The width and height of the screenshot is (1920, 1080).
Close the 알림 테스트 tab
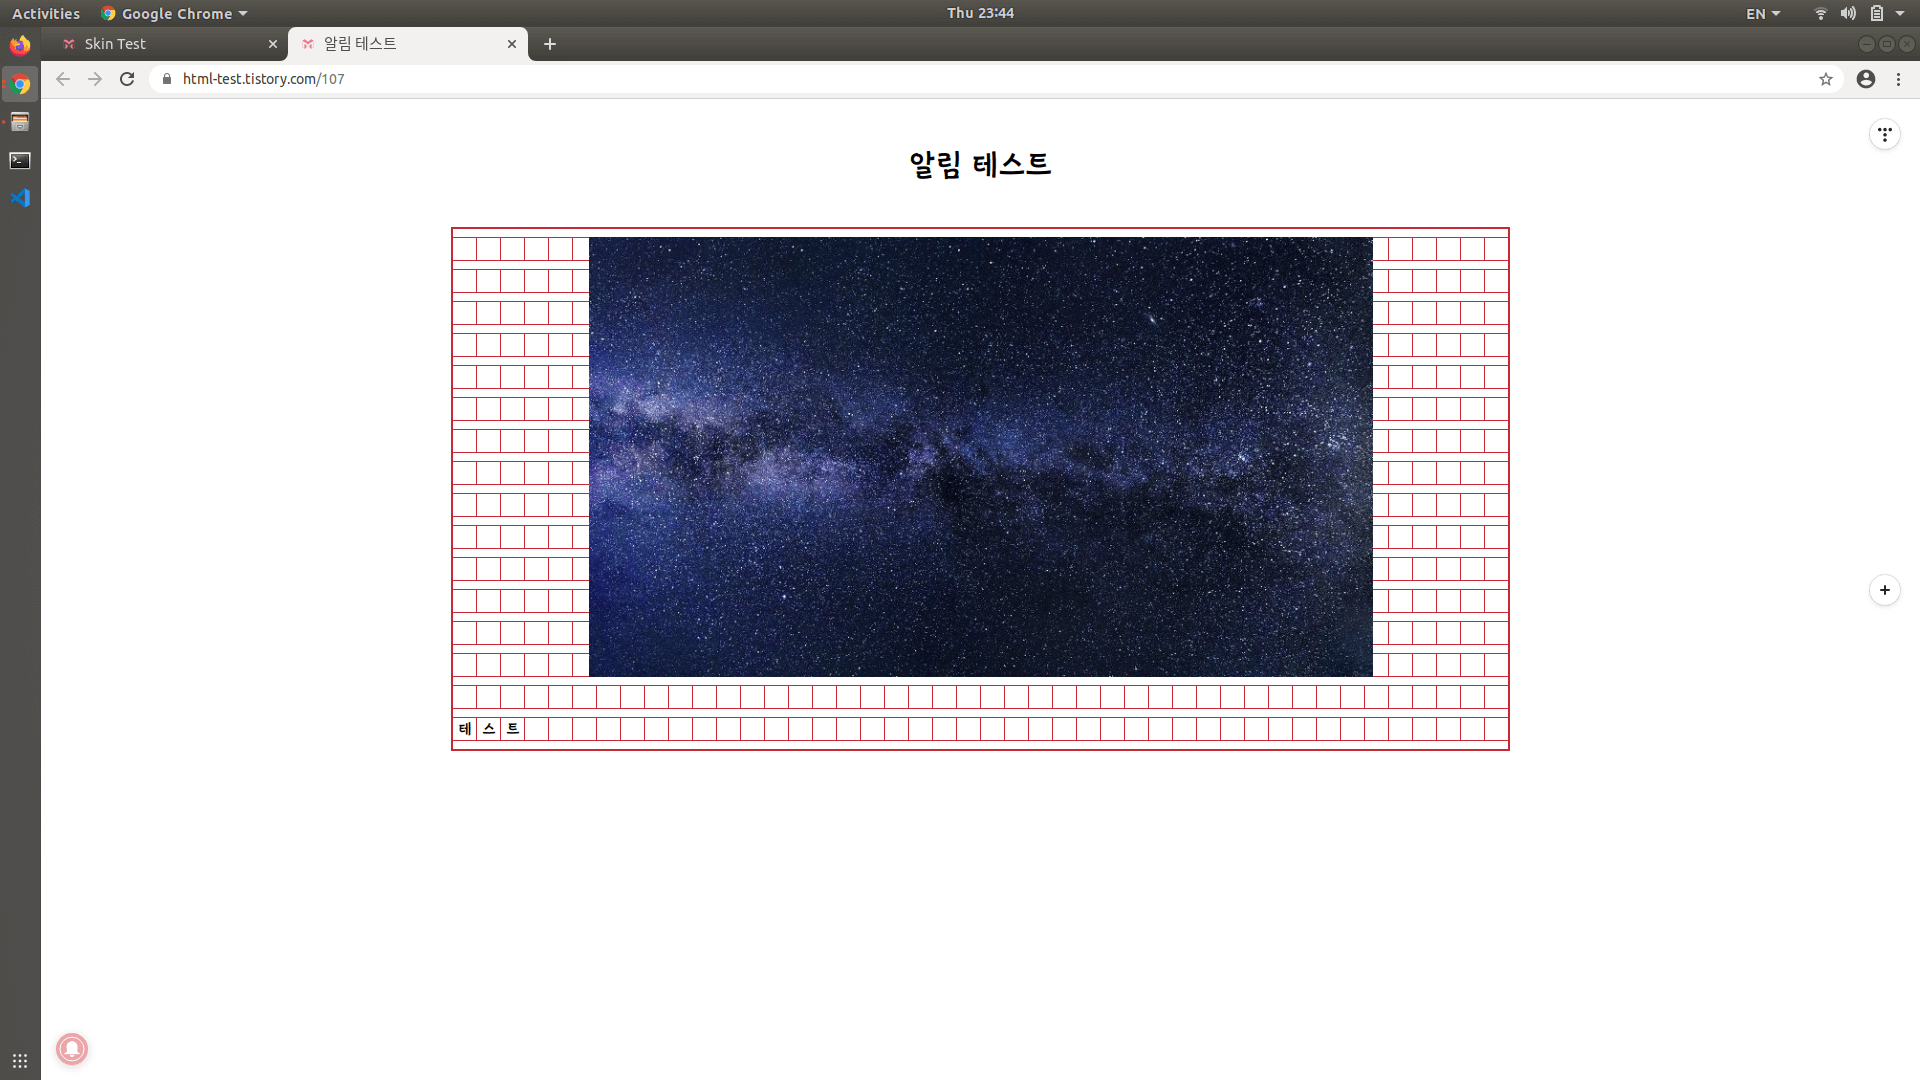click(512, 44)
